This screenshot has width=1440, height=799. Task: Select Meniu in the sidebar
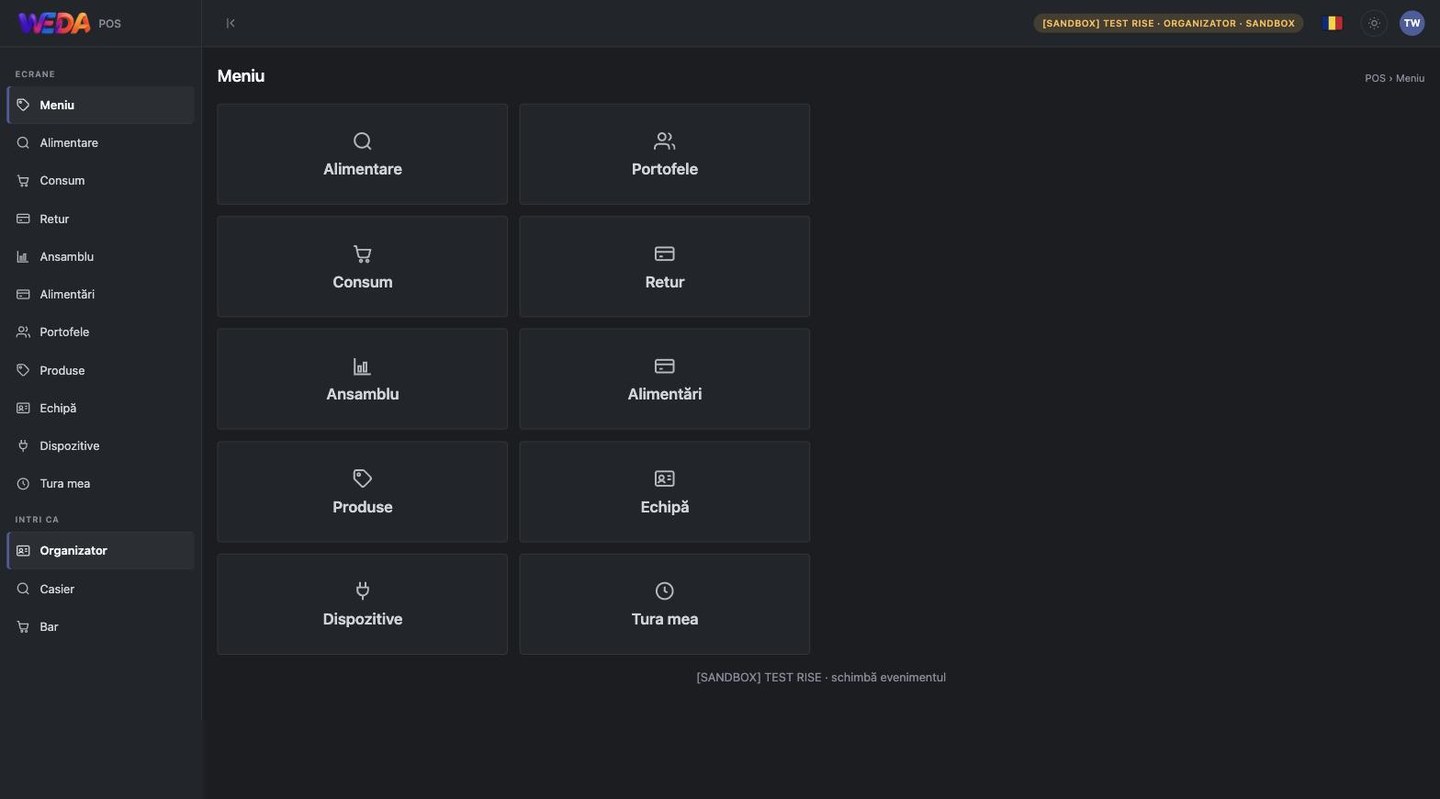101,105
